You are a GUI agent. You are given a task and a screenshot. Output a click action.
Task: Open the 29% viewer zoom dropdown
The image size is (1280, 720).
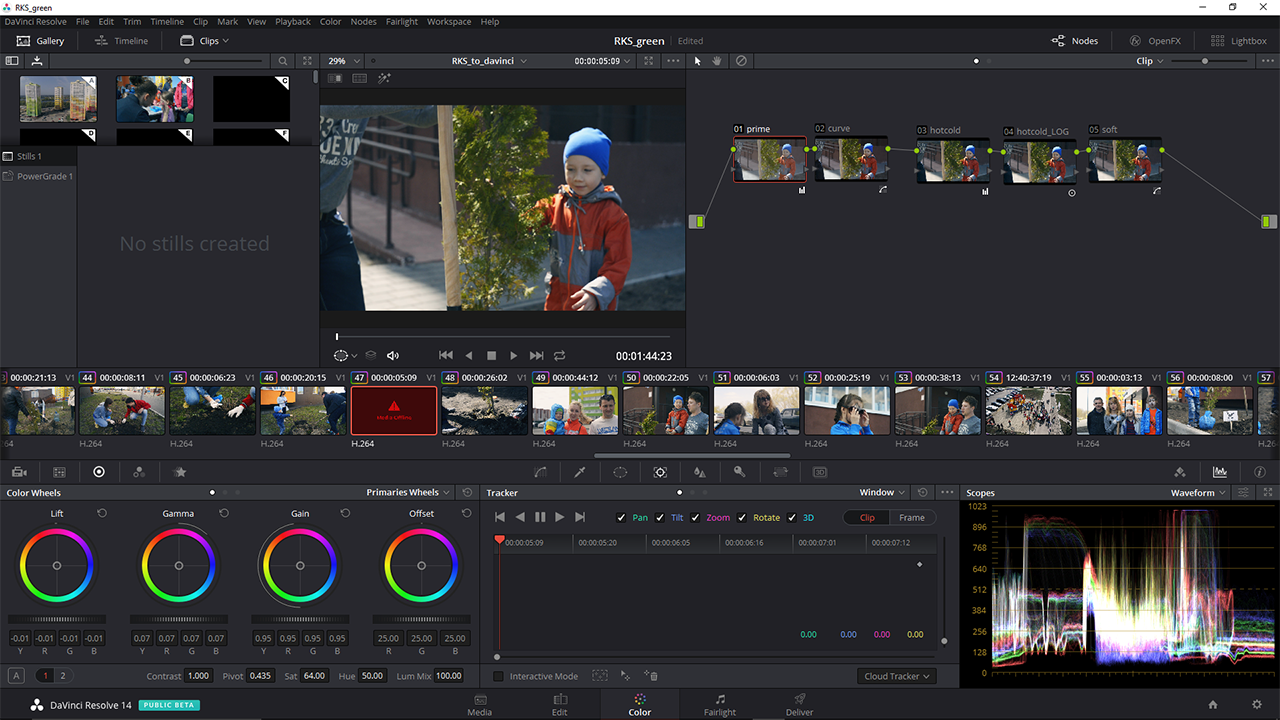pyautogui.click(x=345, y=61)
